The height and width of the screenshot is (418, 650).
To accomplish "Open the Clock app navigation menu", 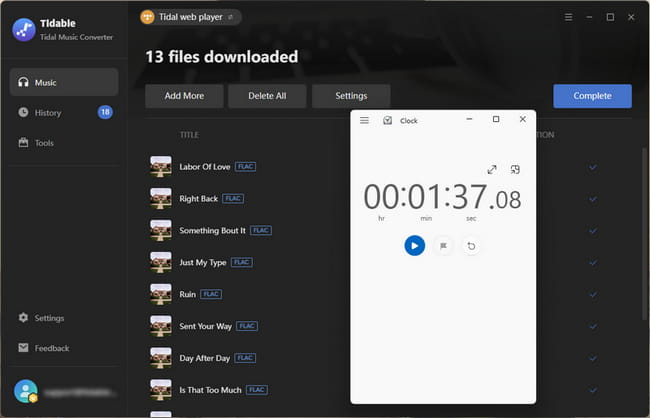I will pos(364,120).
